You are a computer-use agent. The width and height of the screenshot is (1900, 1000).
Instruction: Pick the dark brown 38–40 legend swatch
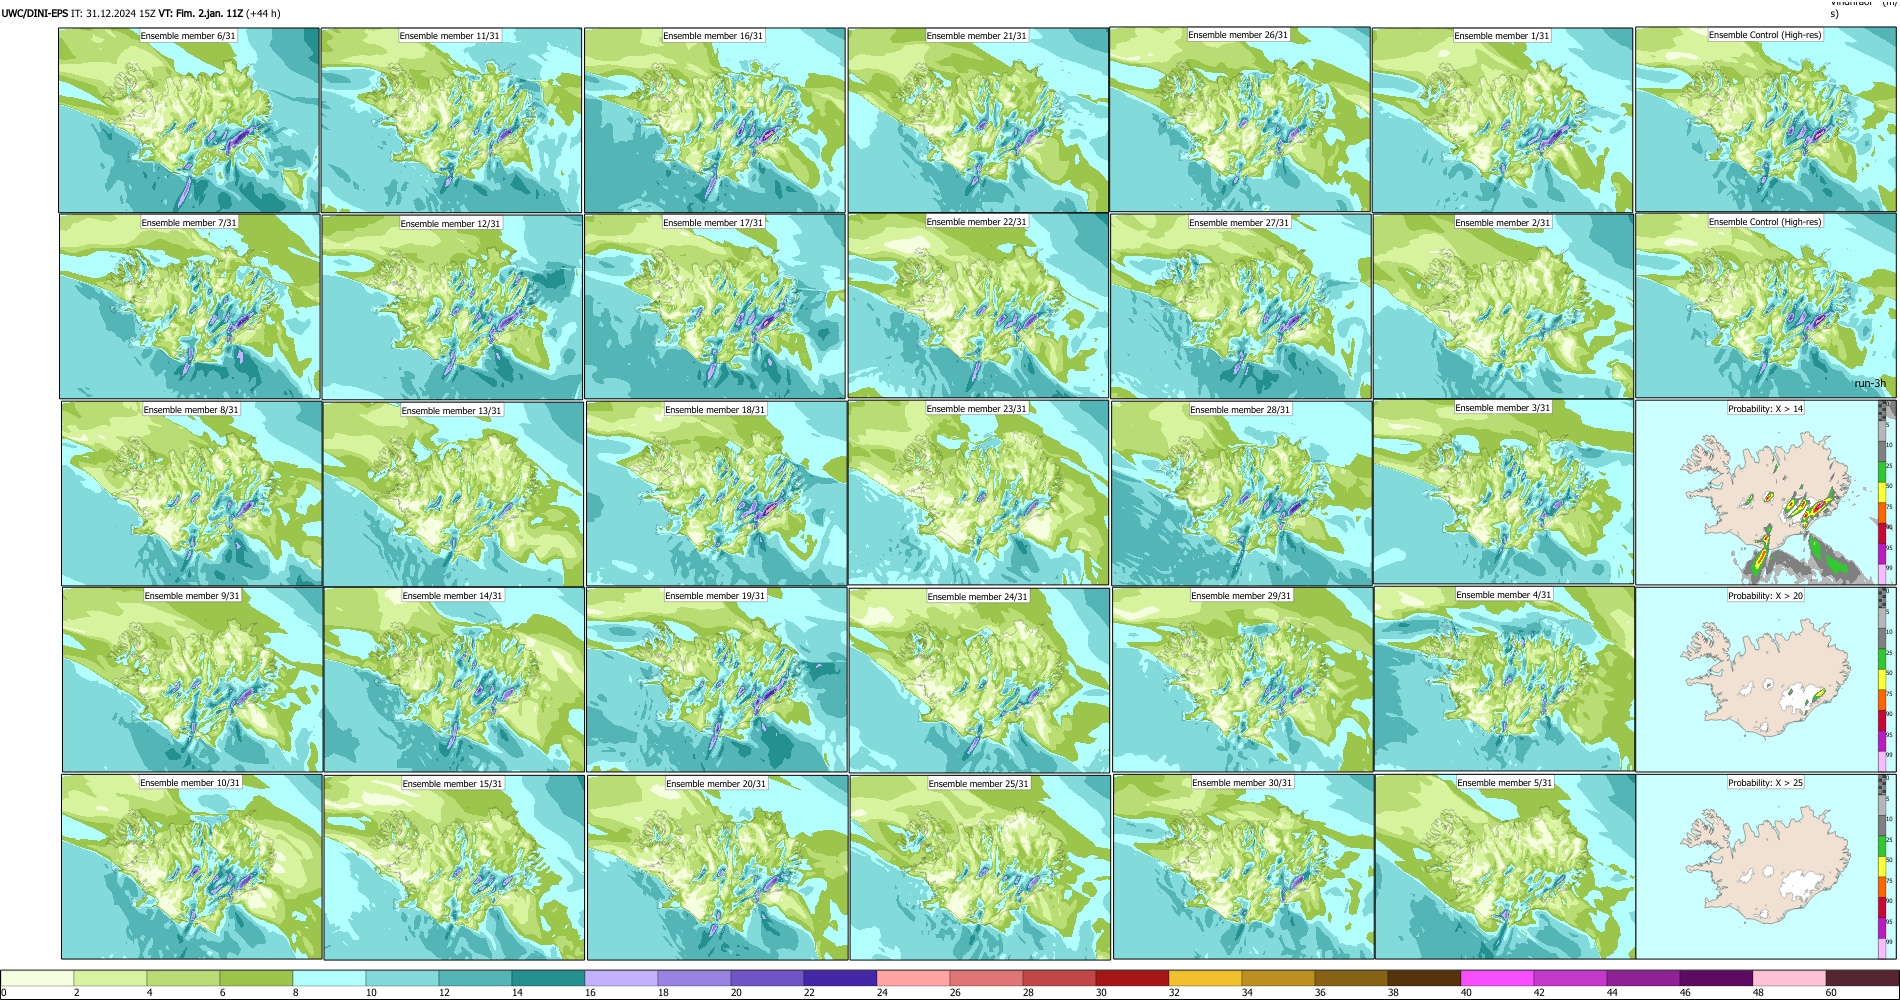coord(1424,978)
